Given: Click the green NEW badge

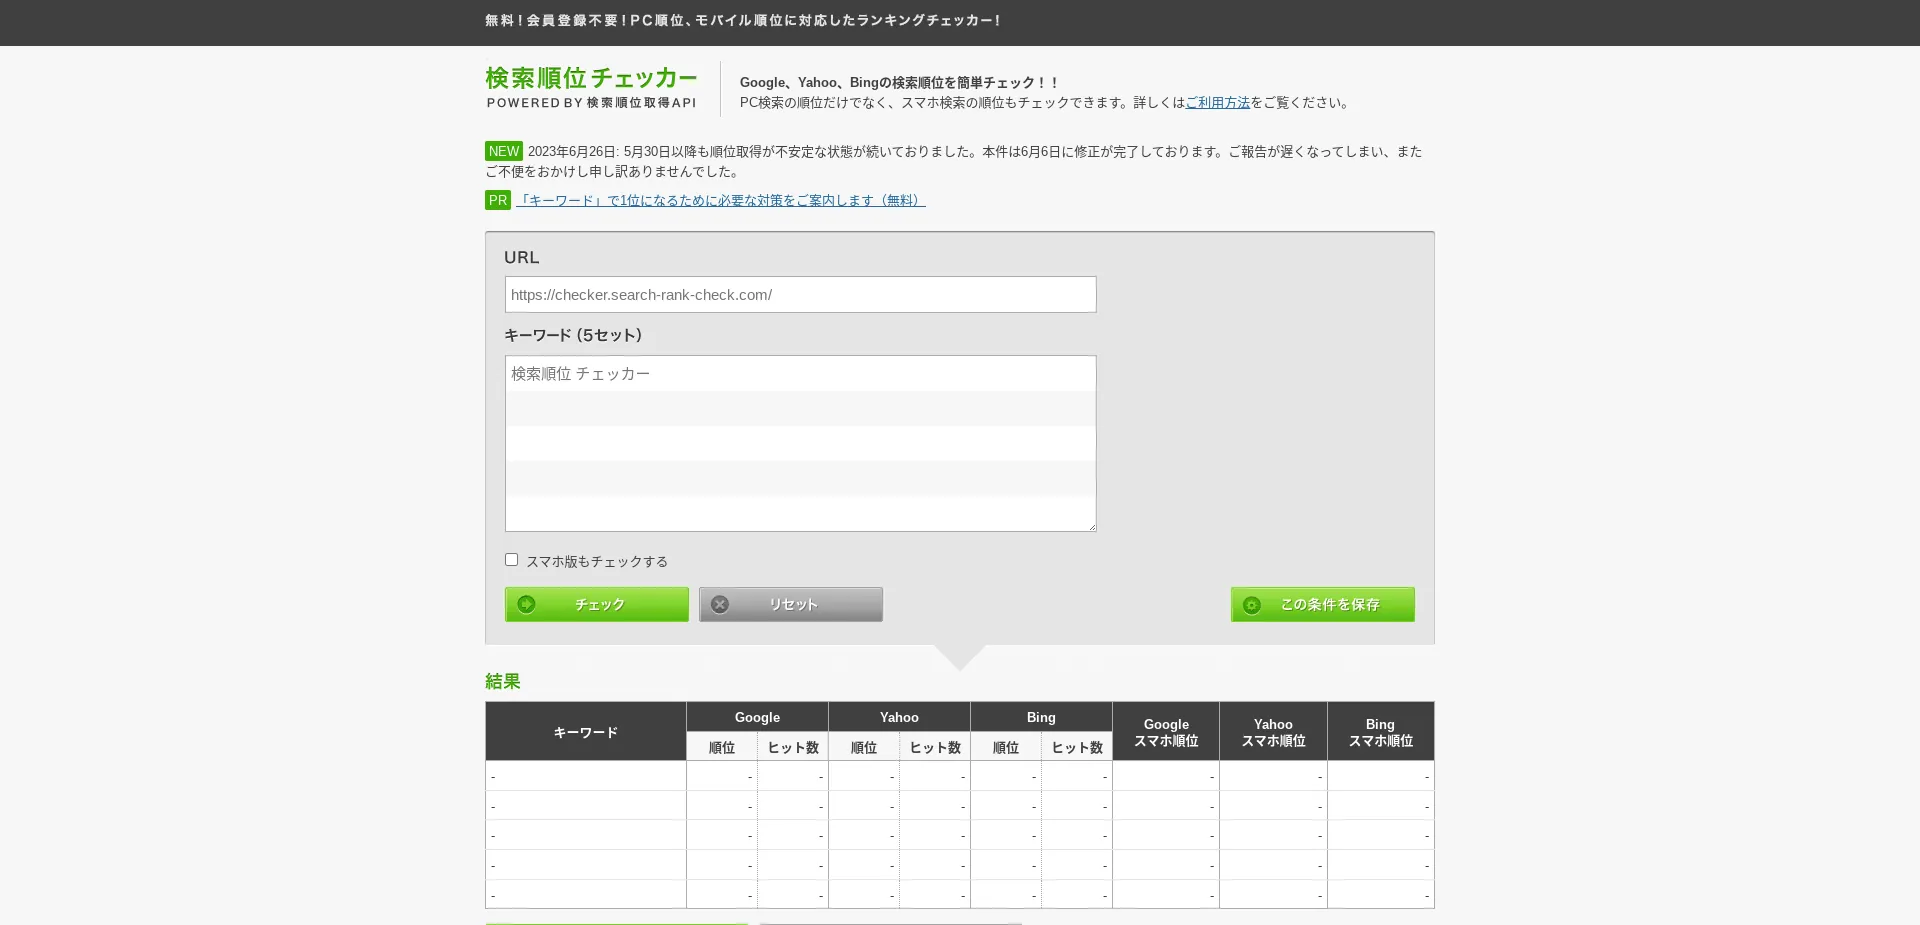Looking at the screenshot, I should [x=504, y=151].
